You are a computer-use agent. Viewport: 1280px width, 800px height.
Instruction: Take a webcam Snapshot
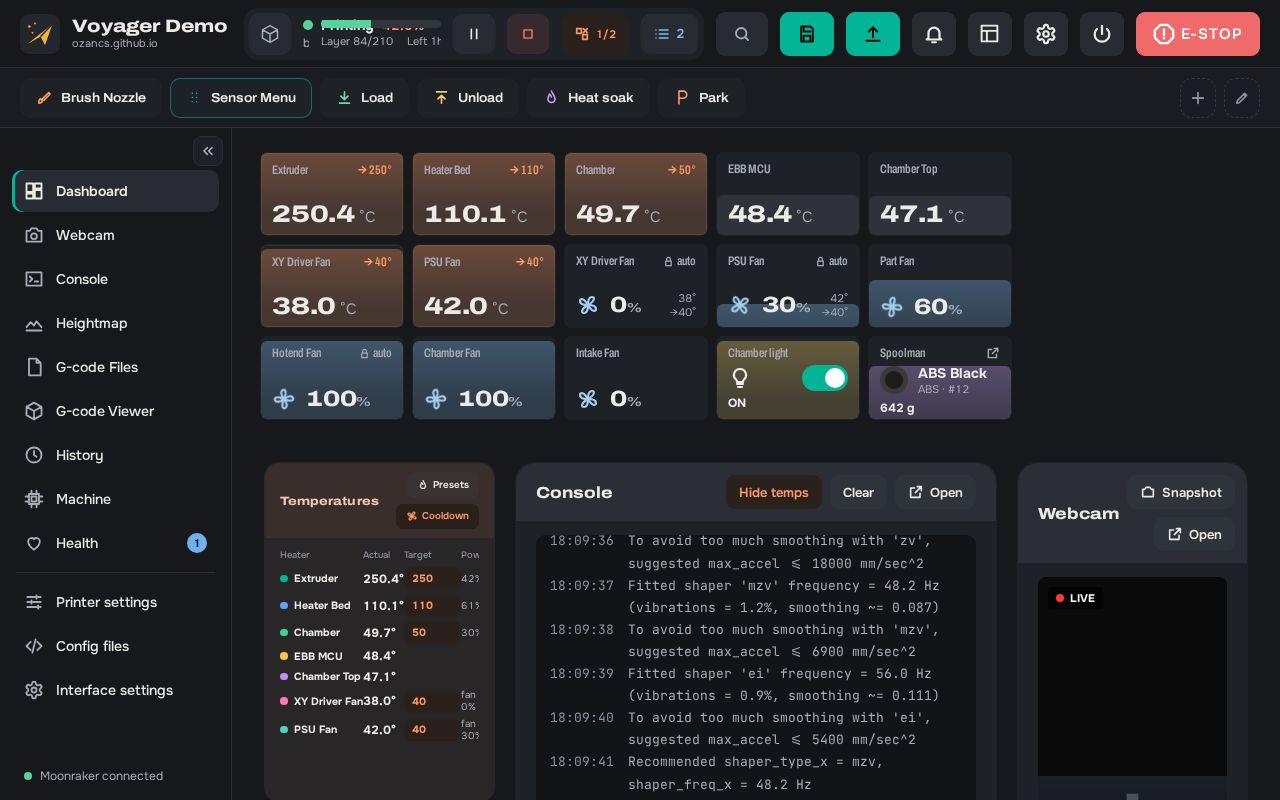pyautogui.click(x=1181, y=492)
